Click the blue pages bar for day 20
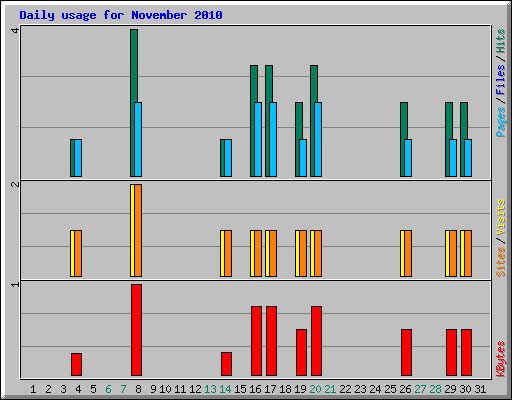Viewport: 512px width, 400px height. coord(318,139)
